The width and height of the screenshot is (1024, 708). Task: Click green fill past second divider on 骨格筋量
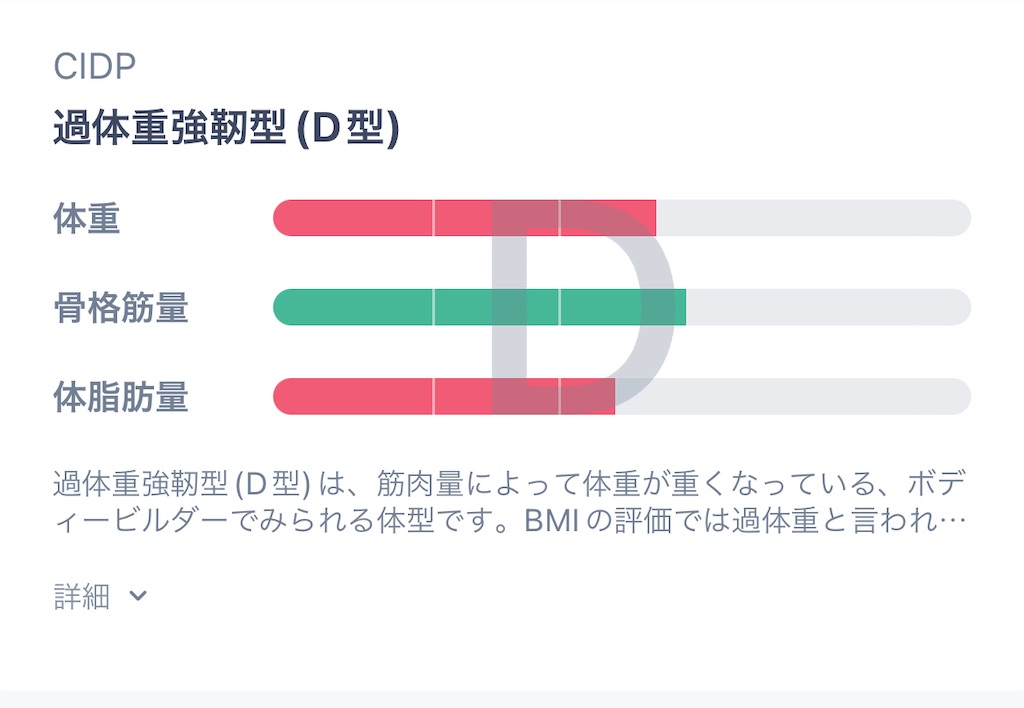point(623,307)
